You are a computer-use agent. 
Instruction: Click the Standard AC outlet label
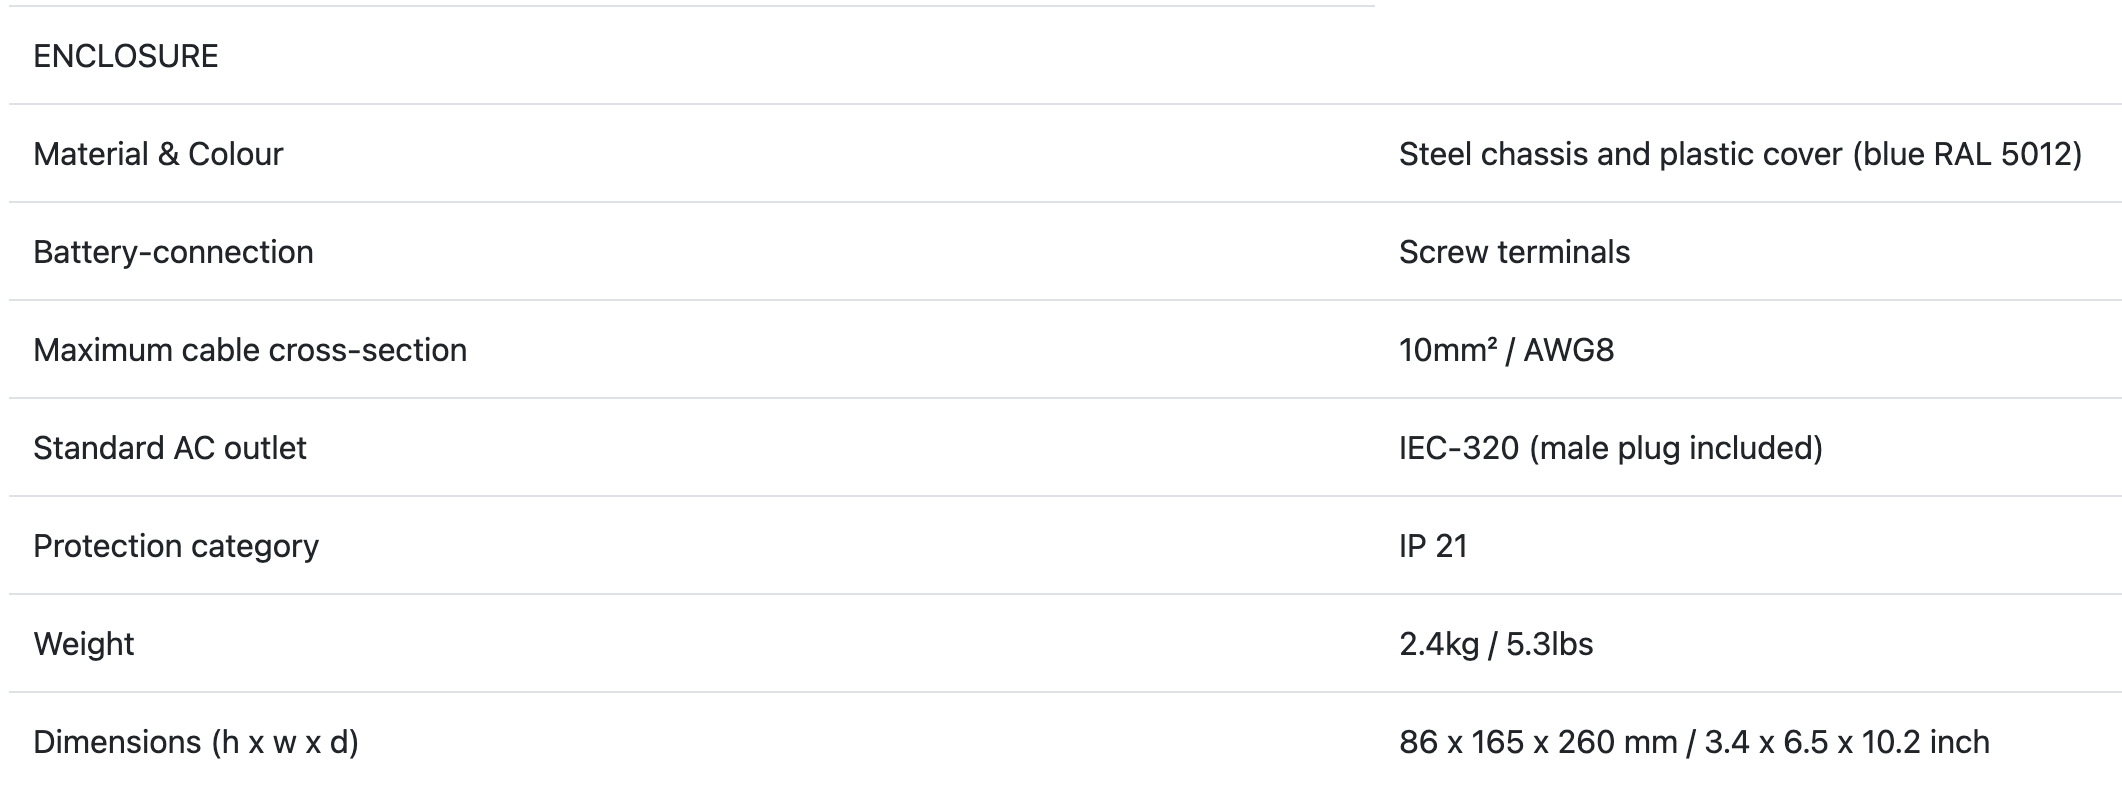pyautogui.click(x=170, y=448)
